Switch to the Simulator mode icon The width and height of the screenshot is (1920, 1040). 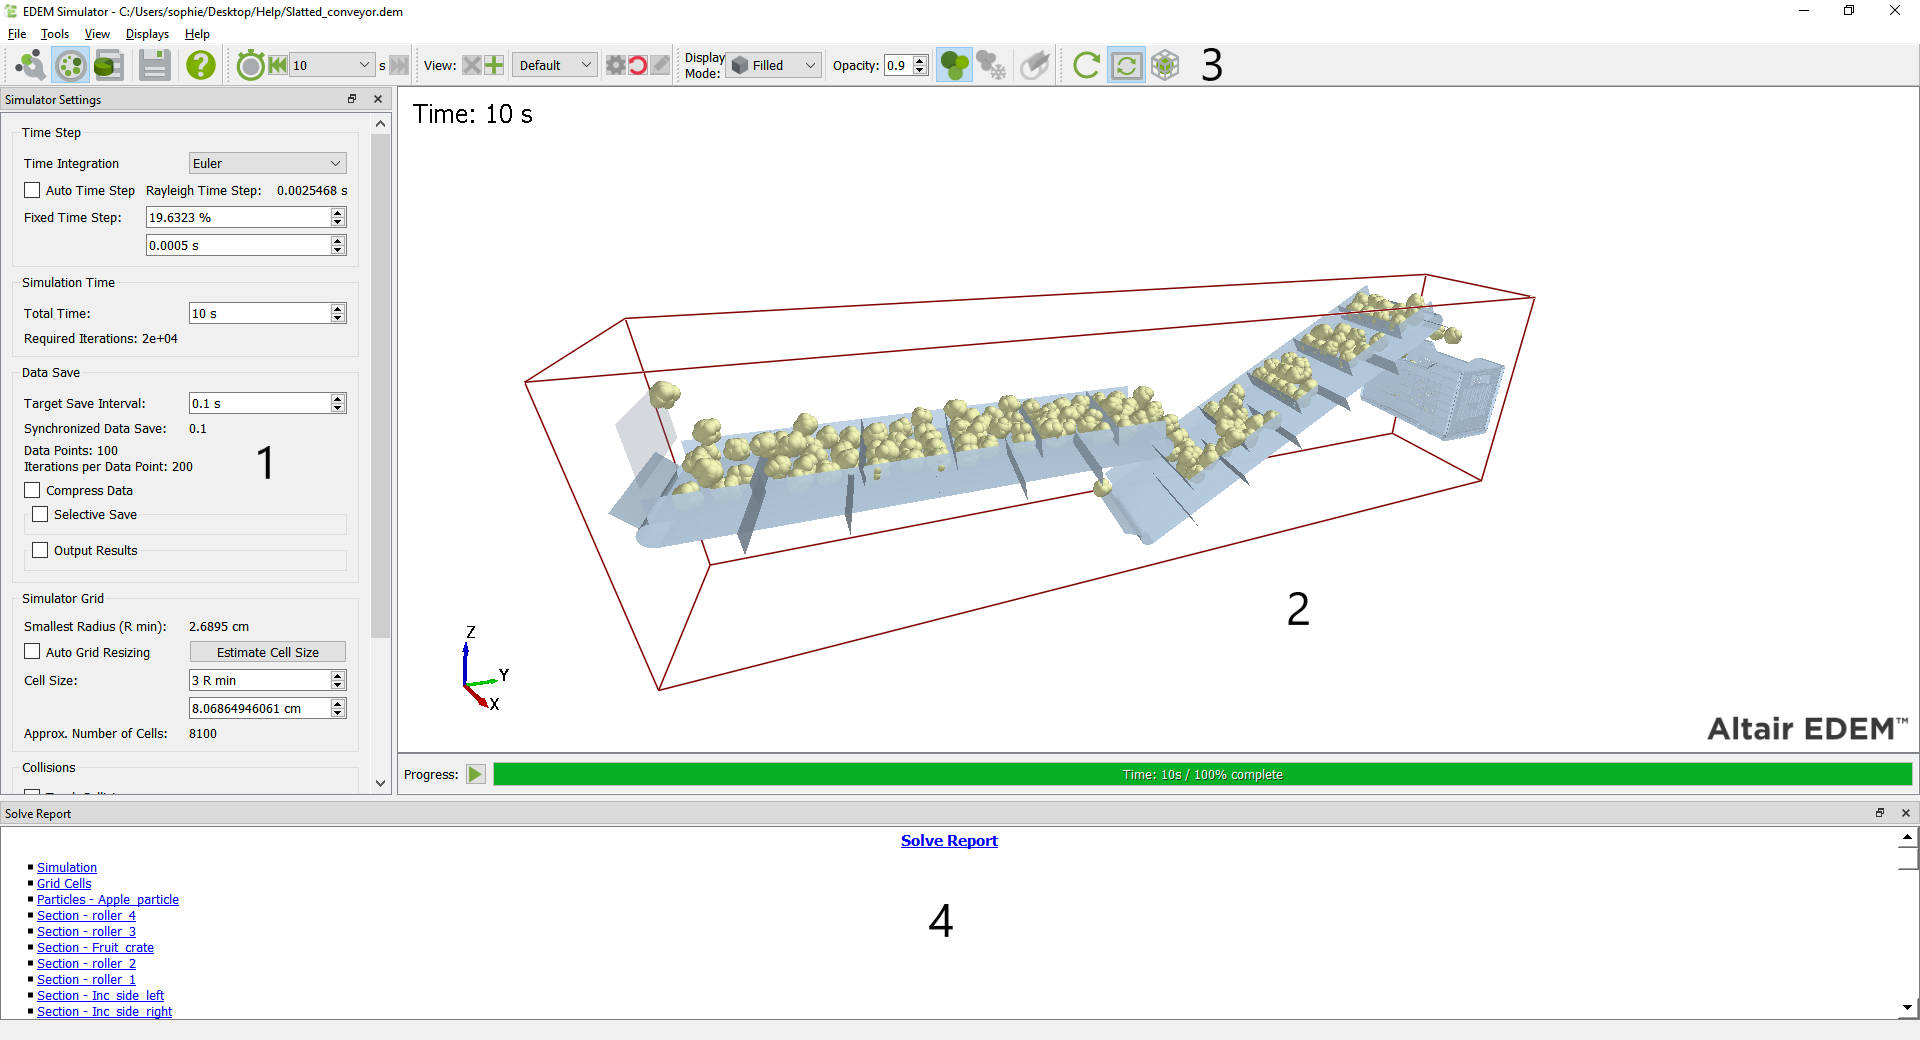70,66
